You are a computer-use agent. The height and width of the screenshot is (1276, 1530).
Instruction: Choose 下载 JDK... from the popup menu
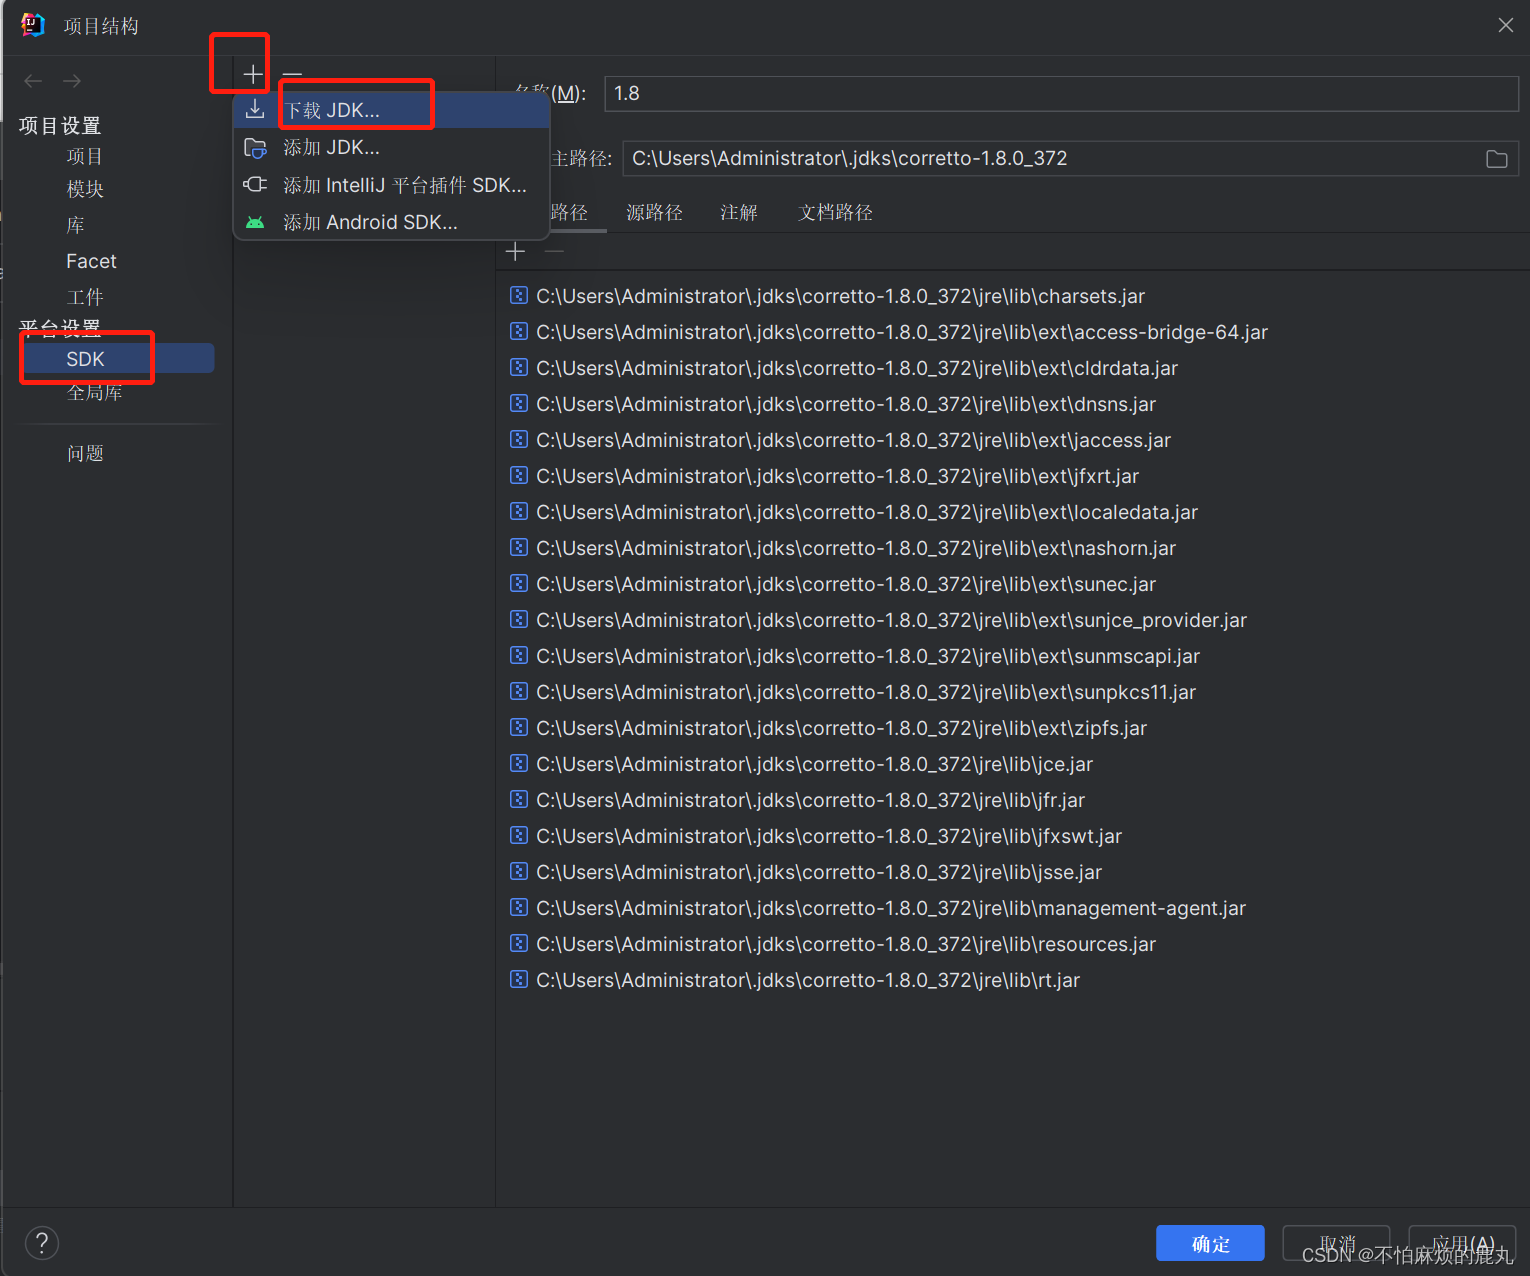click(391, 110)
